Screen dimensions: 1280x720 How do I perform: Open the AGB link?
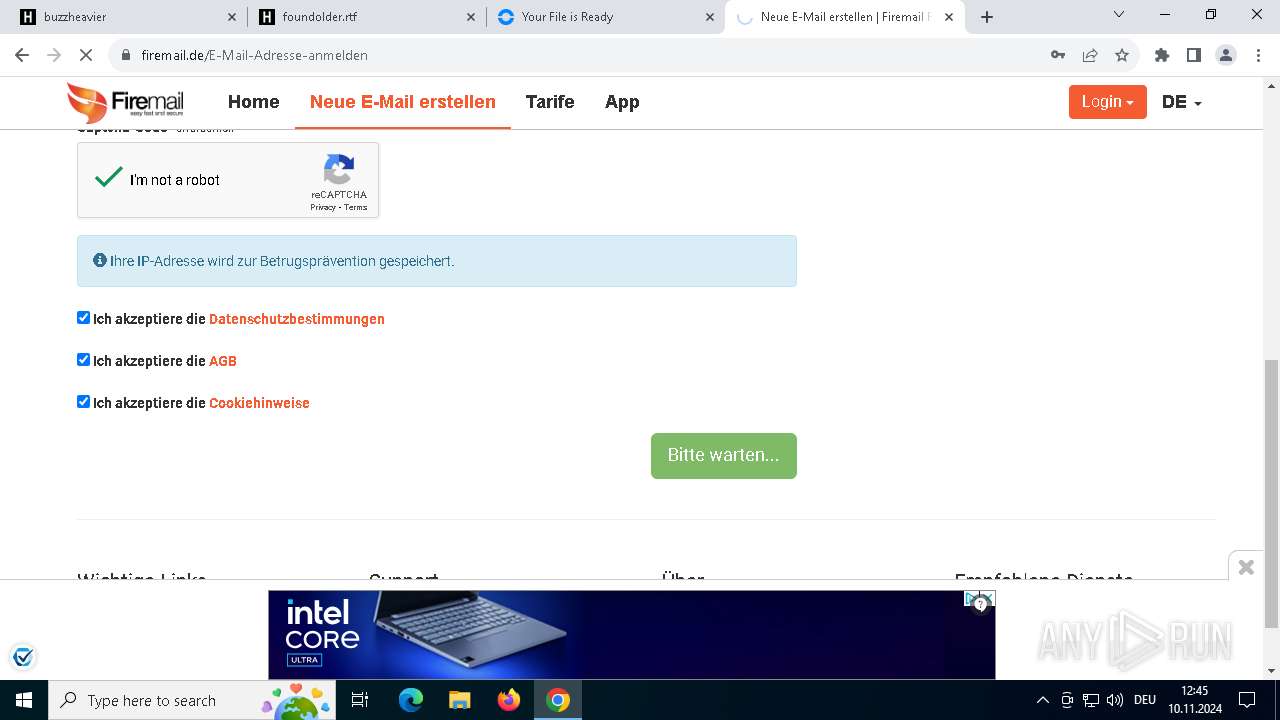point(223,361)
